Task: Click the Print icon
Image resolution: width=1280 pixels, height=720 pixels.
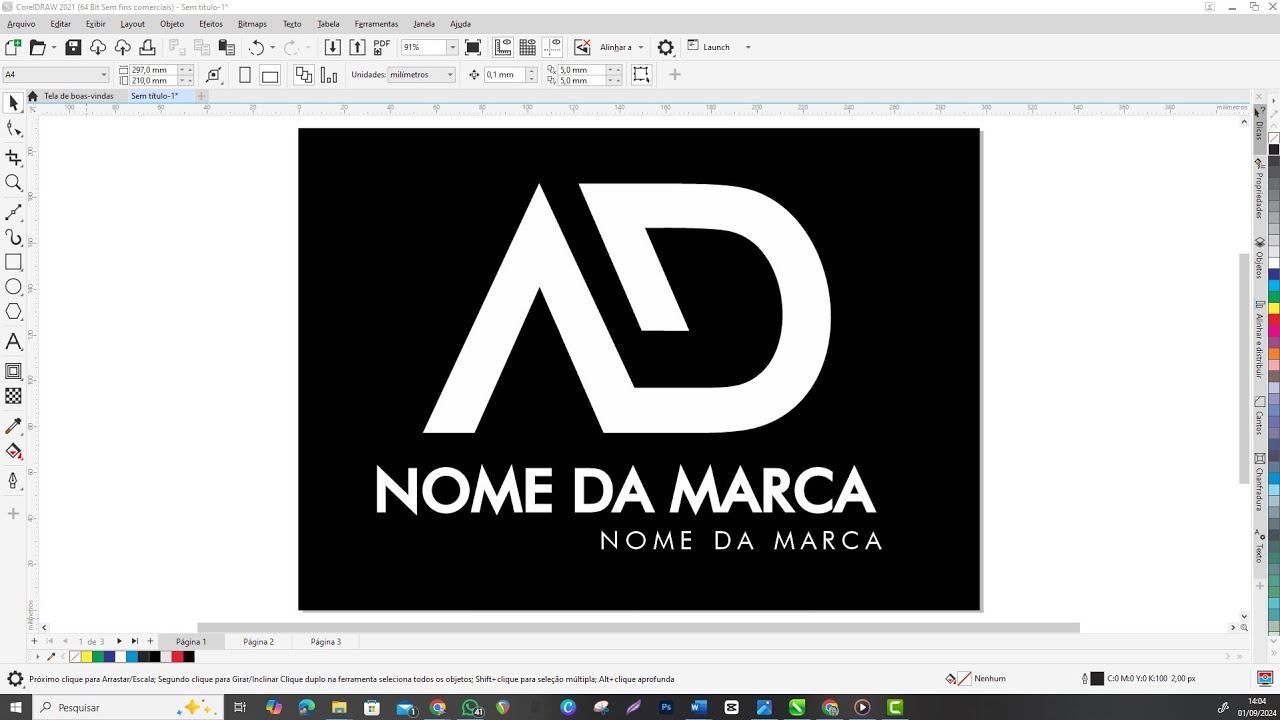Action: point(147,47)
